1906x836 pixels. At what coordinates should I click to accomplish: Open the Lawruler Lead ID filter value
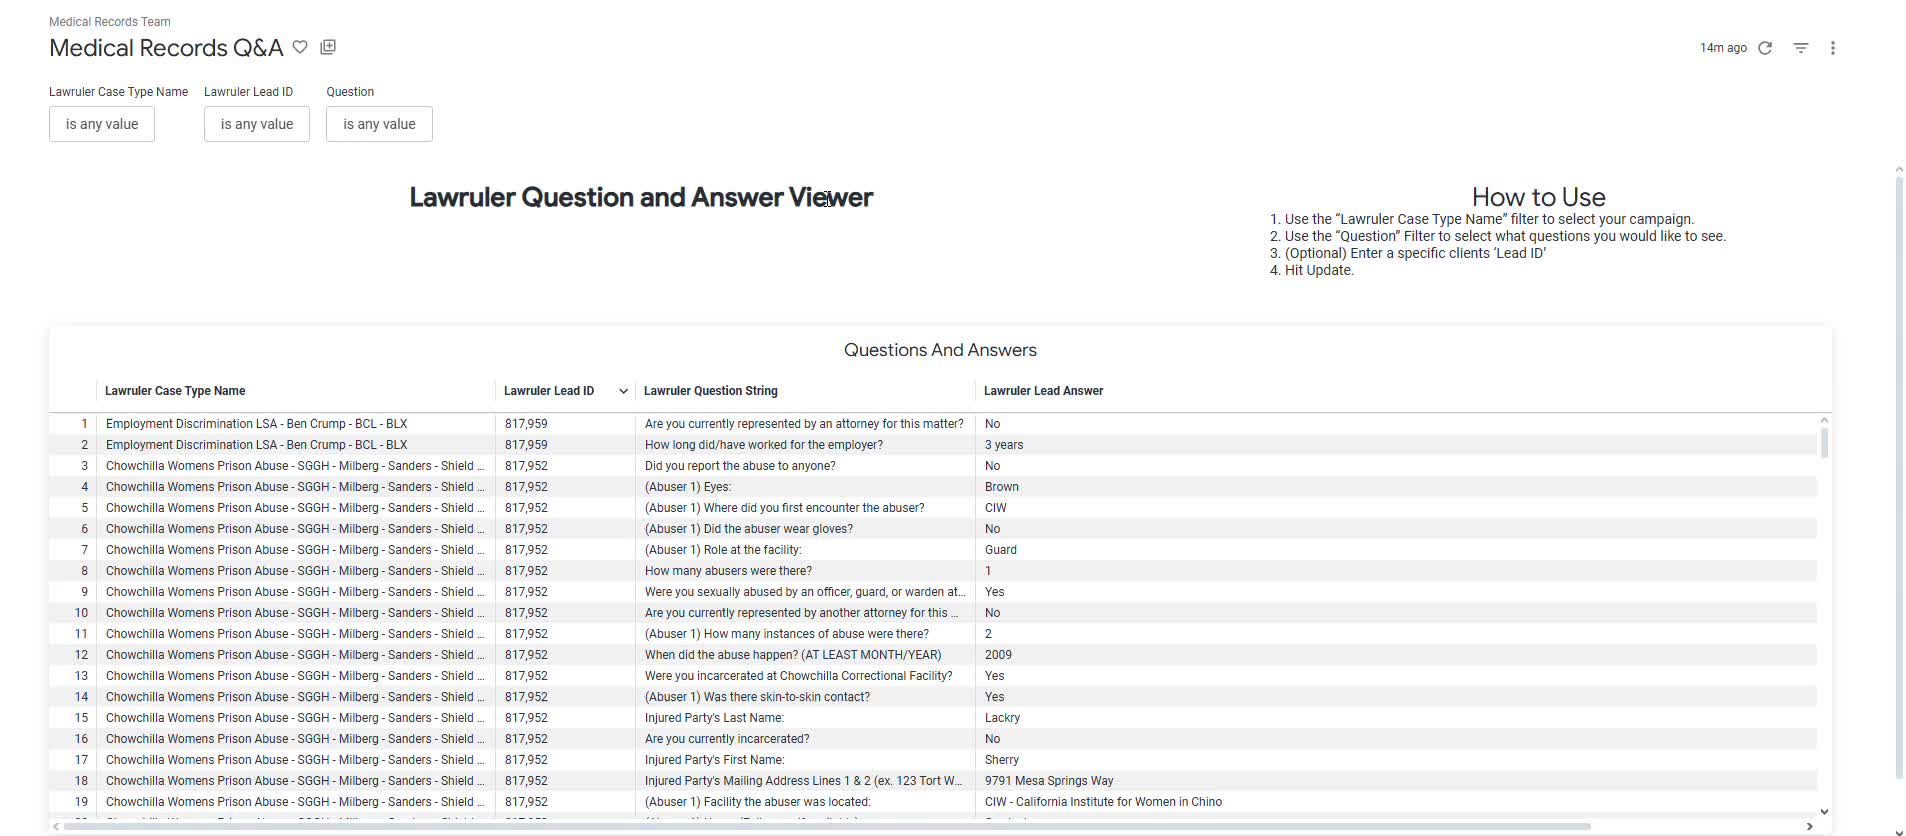[257, 124]
